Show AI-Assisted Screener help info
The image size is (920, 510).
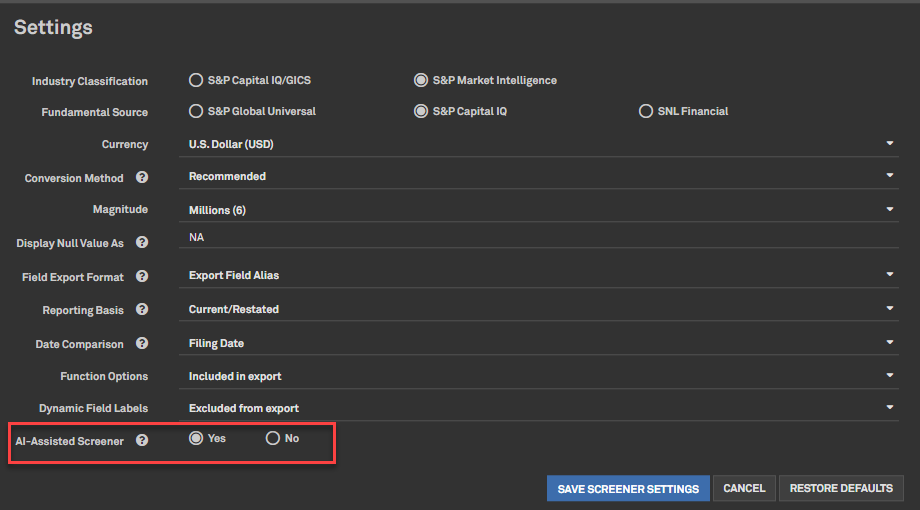pos(142,440)
